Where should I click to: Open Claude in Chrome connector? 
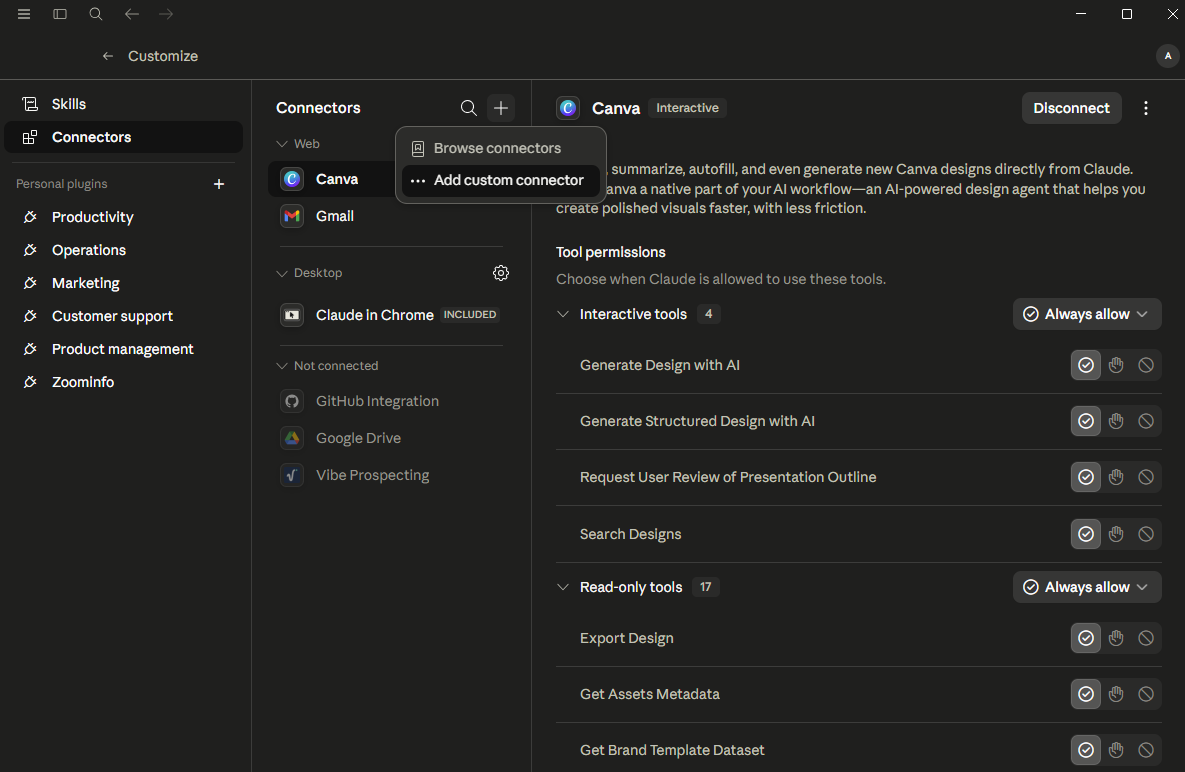[x=392, y=315]
